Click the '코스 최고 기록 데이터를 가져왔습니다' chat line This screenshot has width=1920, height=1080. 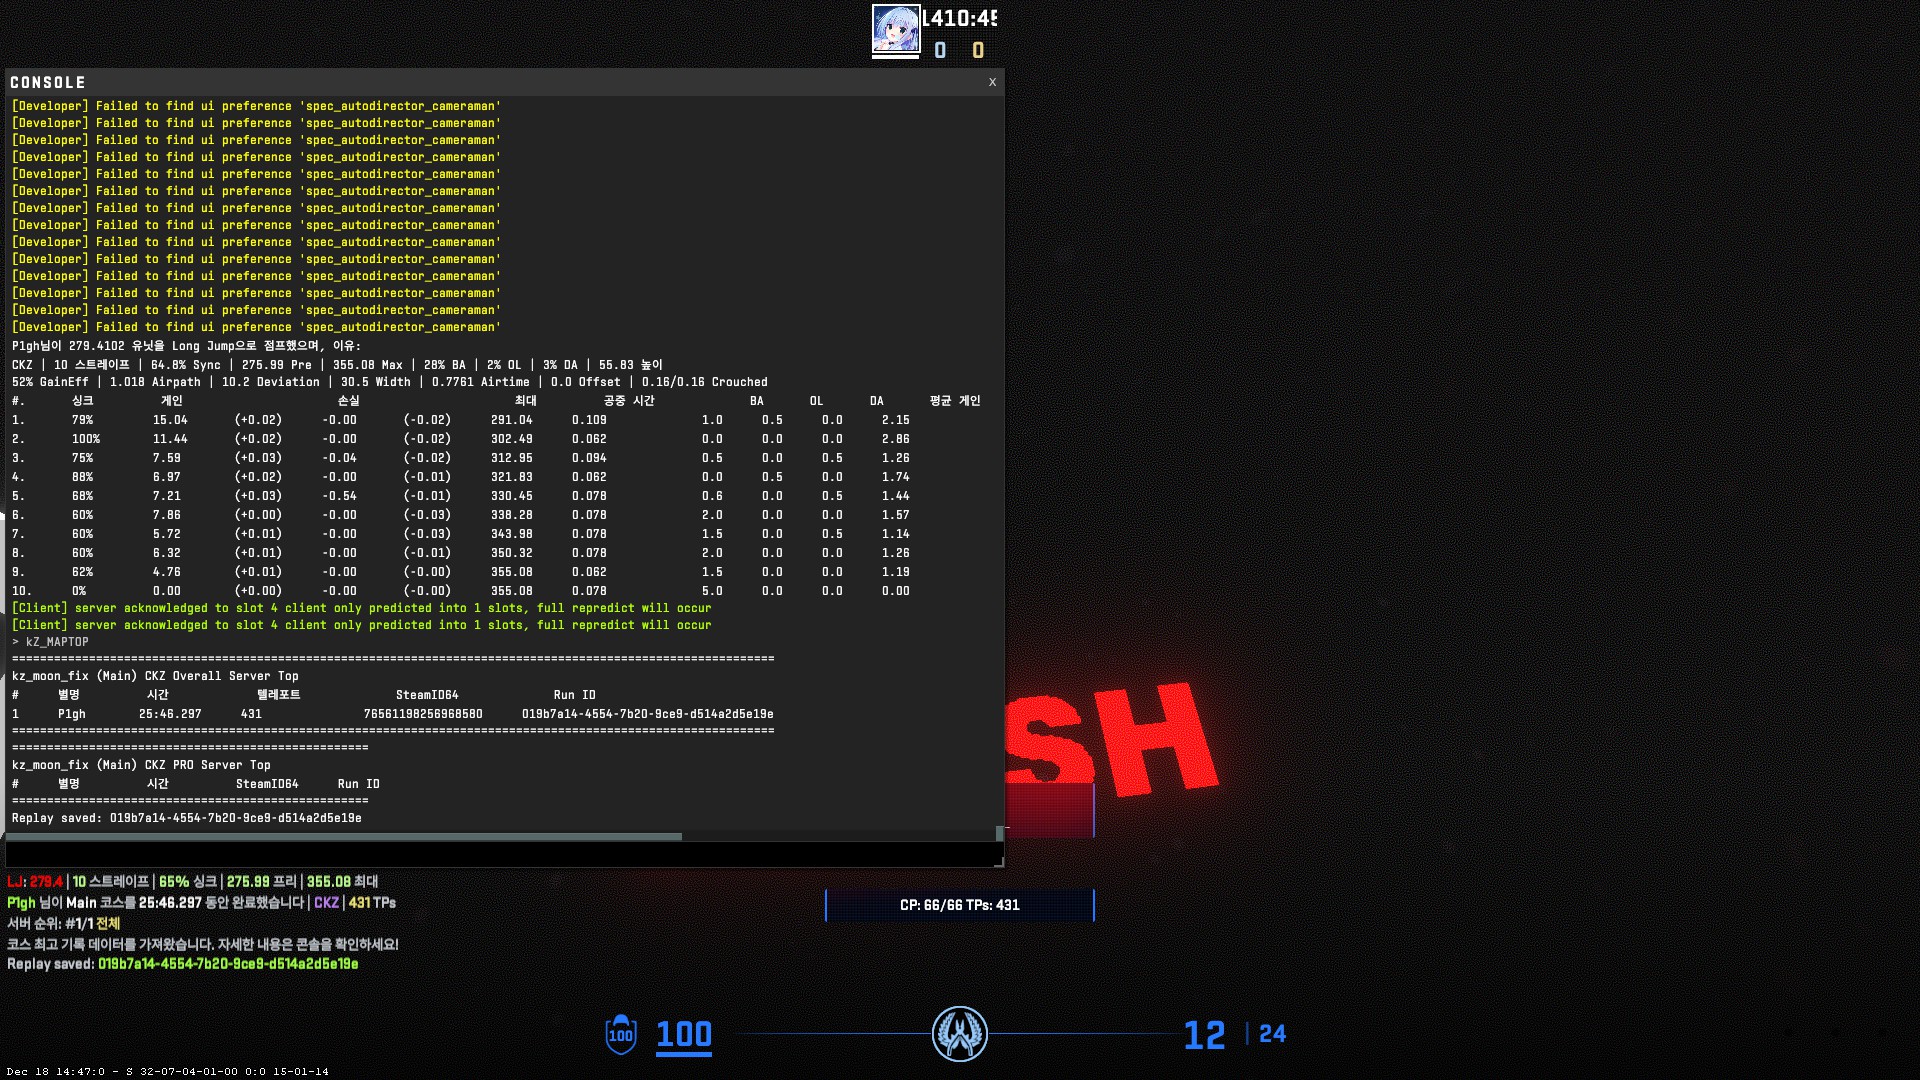click(x=203, y=944)
